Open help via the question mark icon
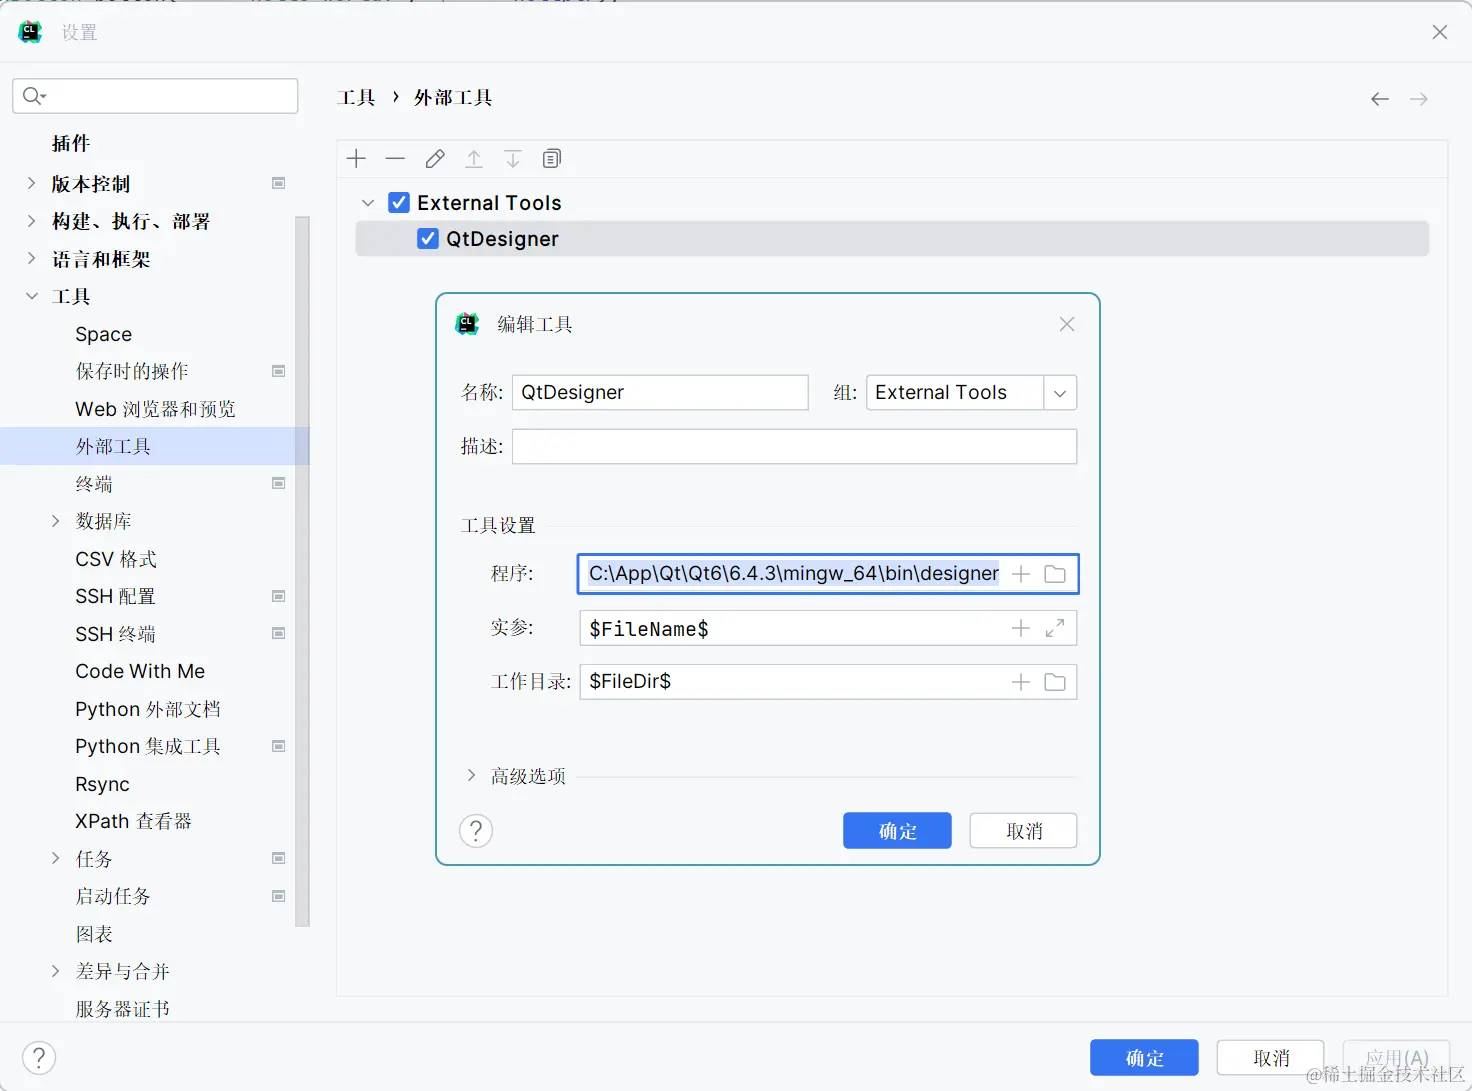This screenshot has width=1472, height=1091. pyautogui.click(x=476, y=830)
